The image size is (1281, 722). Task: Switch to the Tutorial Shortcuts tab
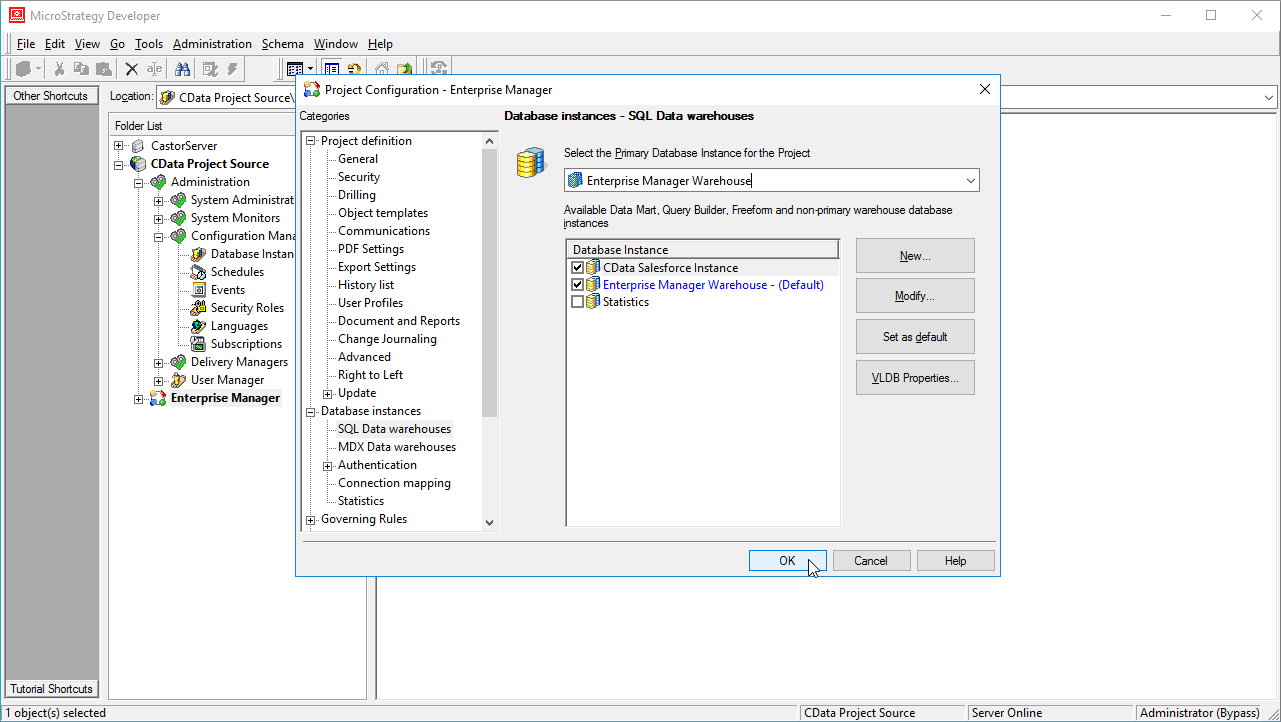click(51, 688)
